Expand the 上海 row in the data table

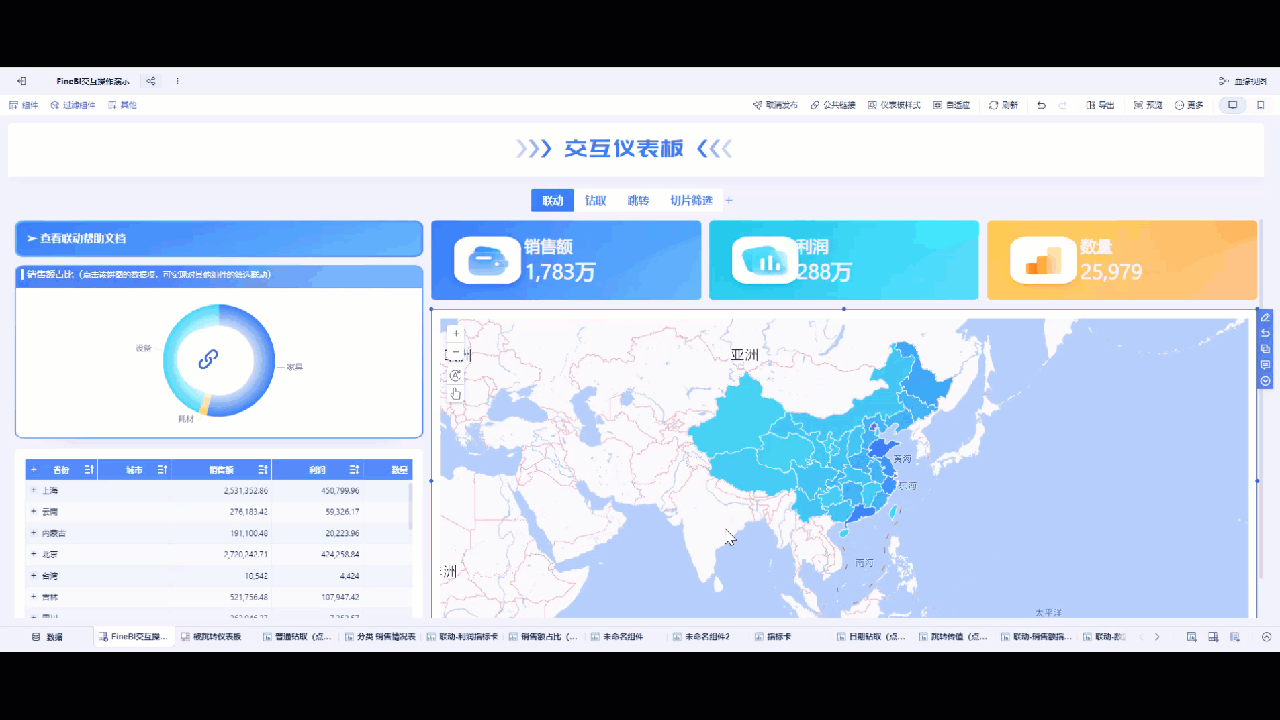pos(33,490)
